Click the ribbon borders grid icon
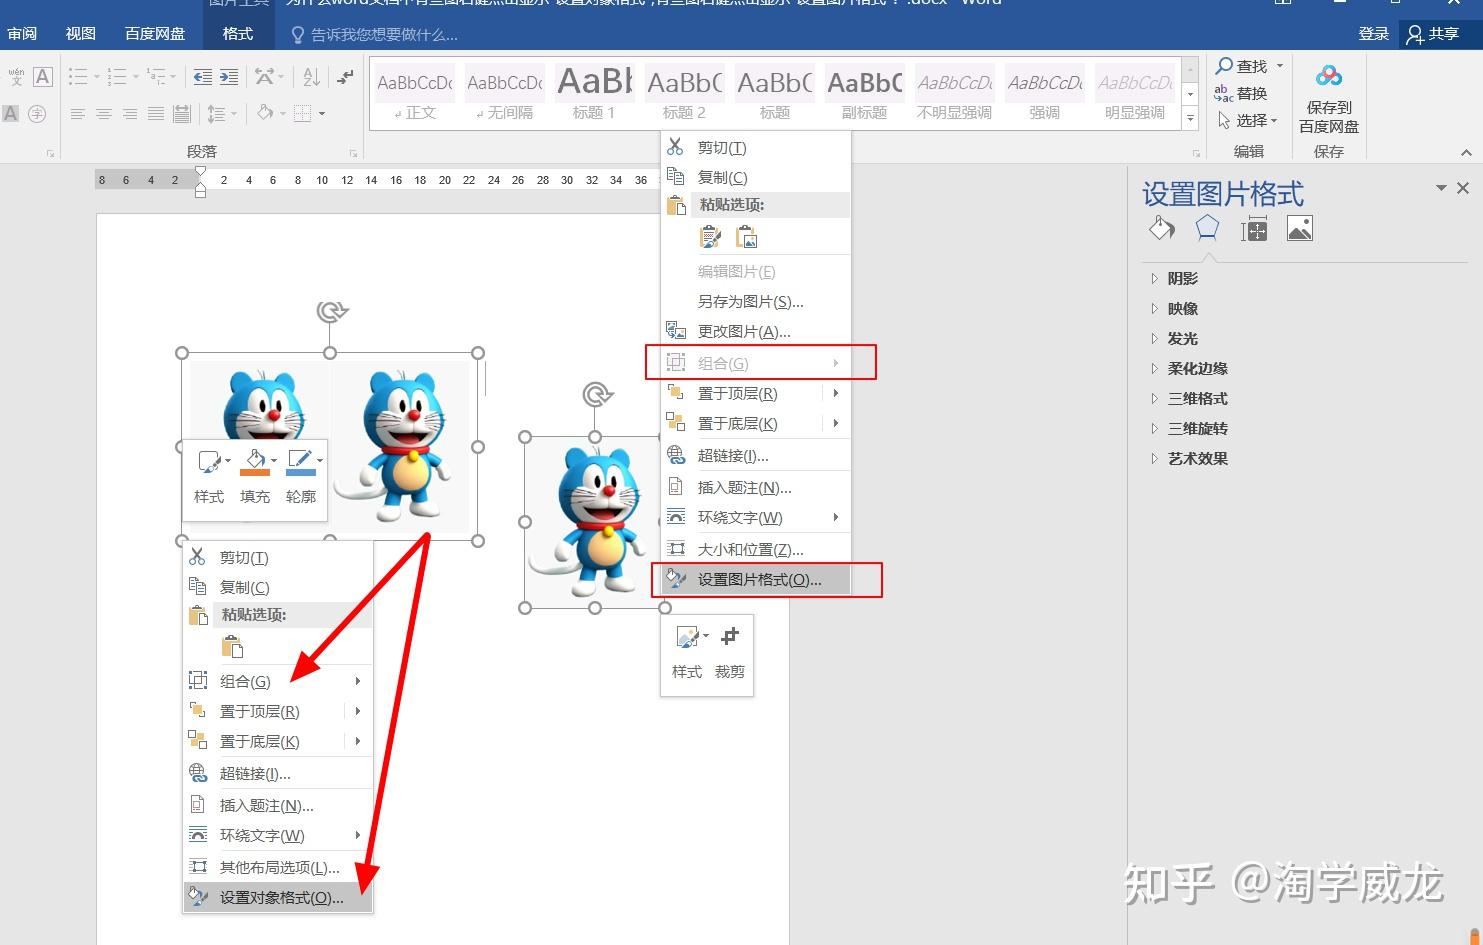Screen dimensions: 1483x945 click(x=303, y=113)
